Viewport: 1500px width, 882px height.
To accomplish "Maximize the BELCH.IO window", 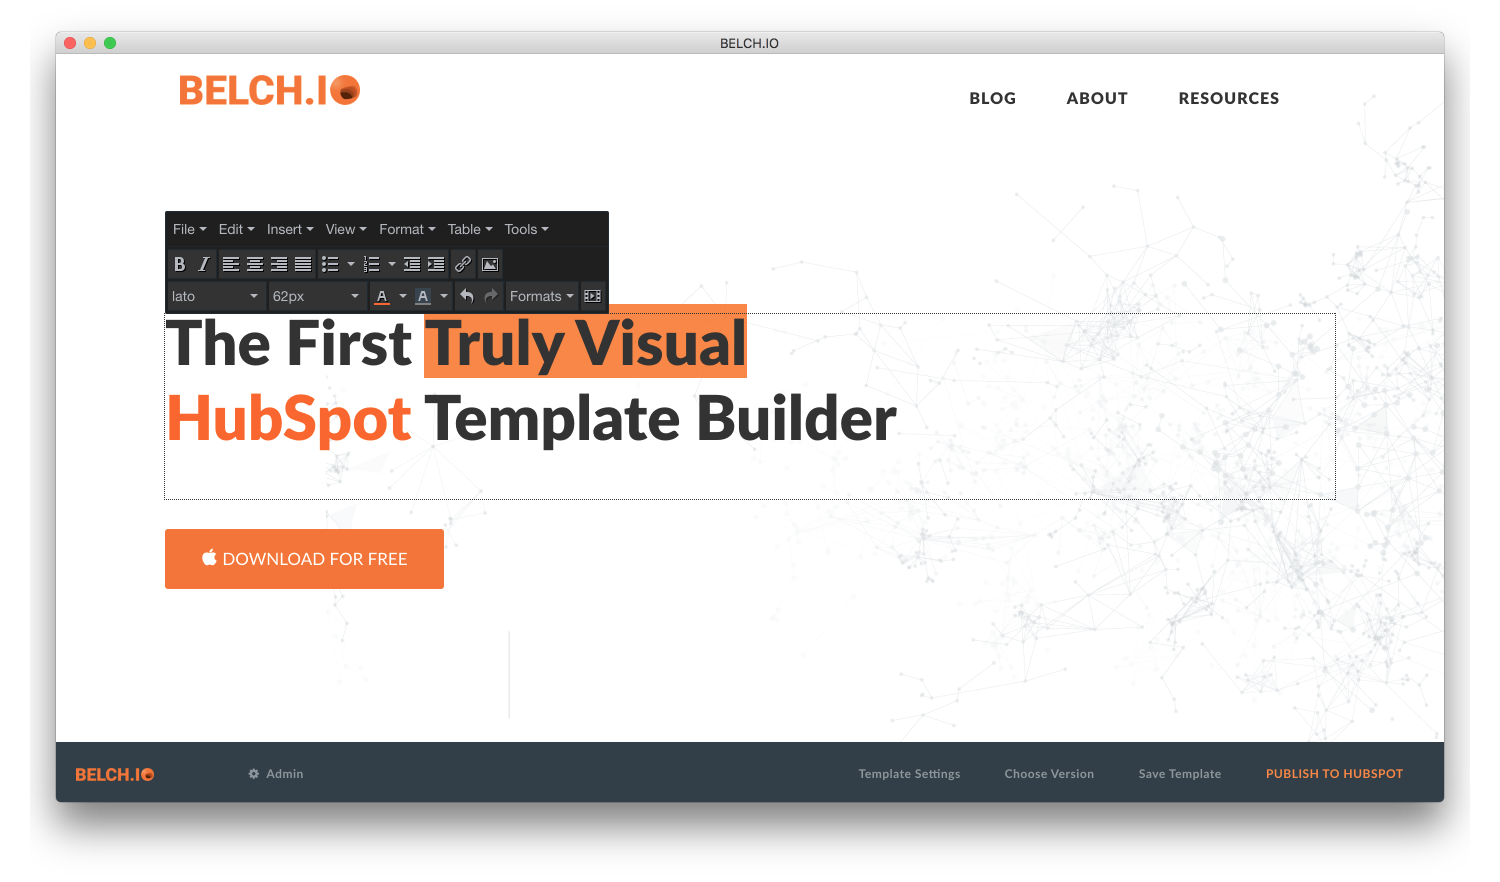I will (x=110, y=43).
